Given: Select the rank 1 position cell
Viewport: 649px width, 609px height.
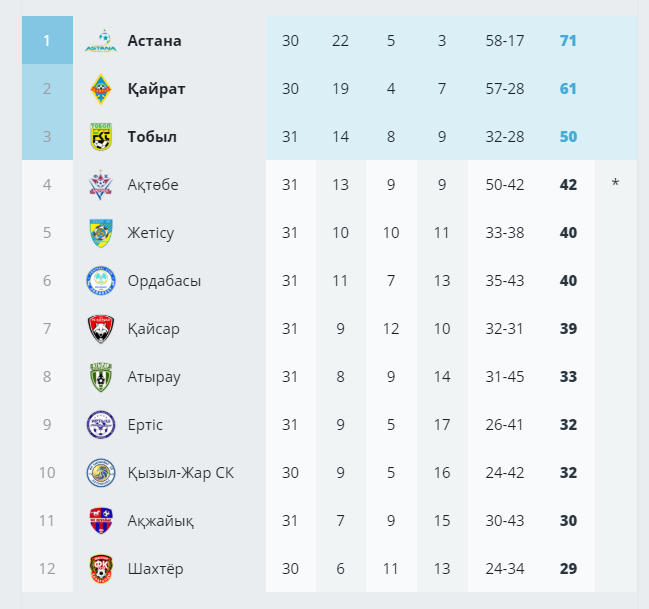Looking at the screenshot, I should [47, 40].
